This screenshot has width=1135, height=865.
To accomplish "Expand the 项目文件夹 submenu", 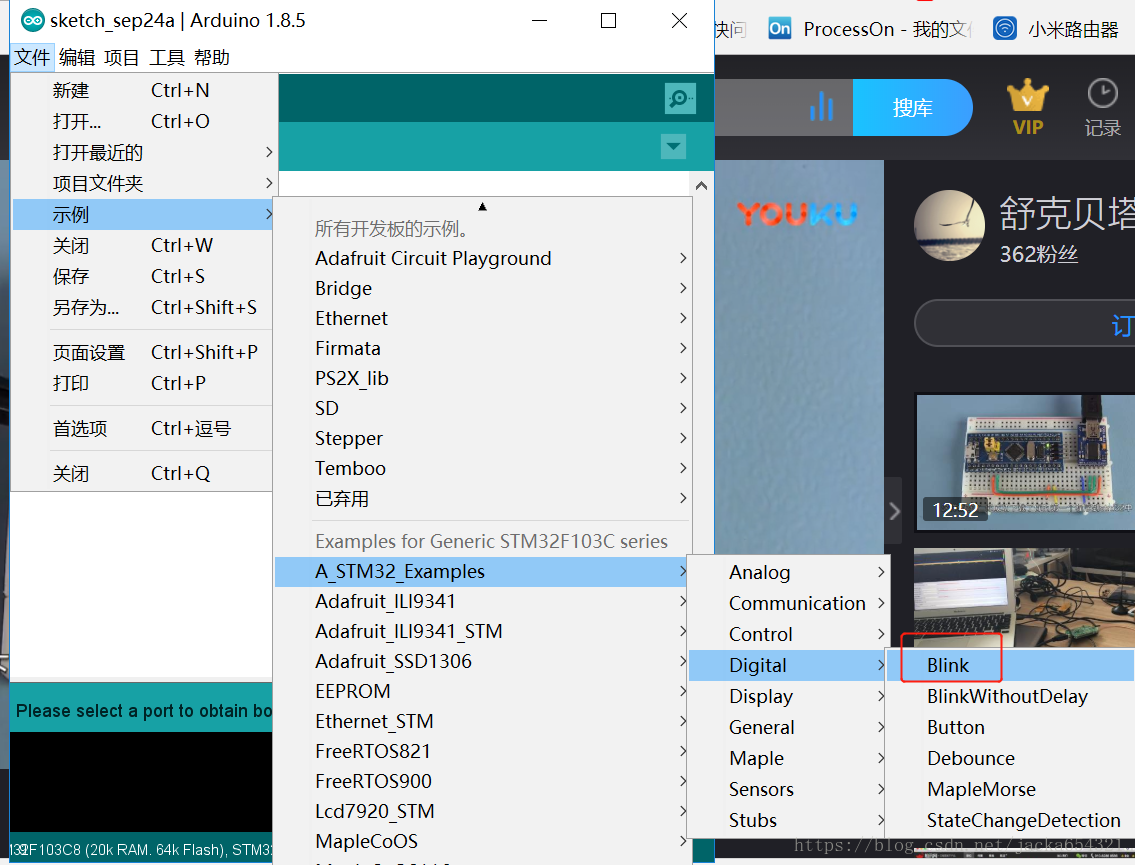I will click(143, 183).
